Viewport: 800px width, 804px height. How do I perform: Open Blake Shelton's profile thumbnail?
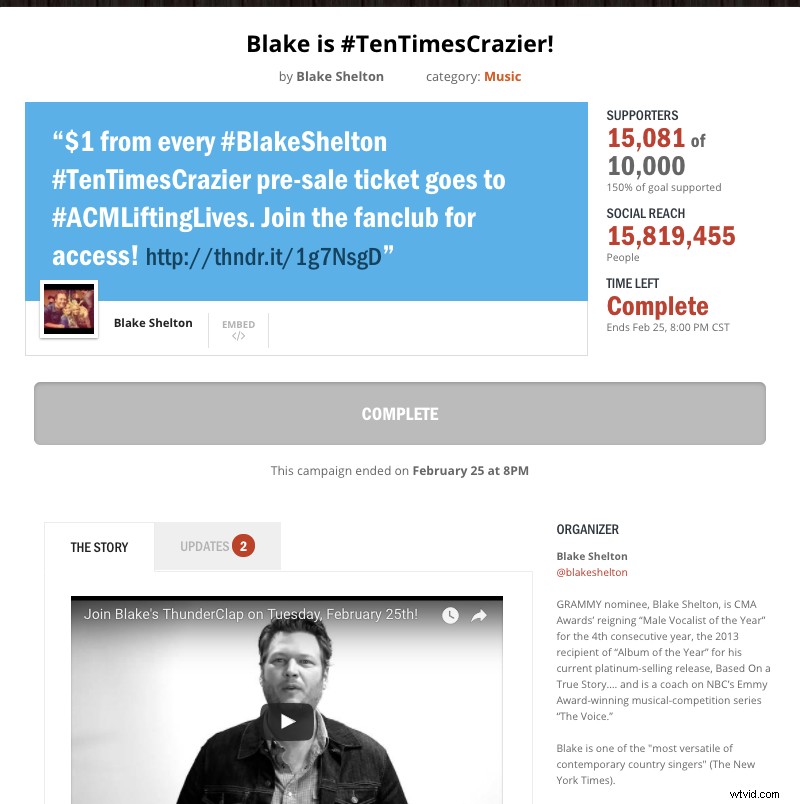coord(69,309)
